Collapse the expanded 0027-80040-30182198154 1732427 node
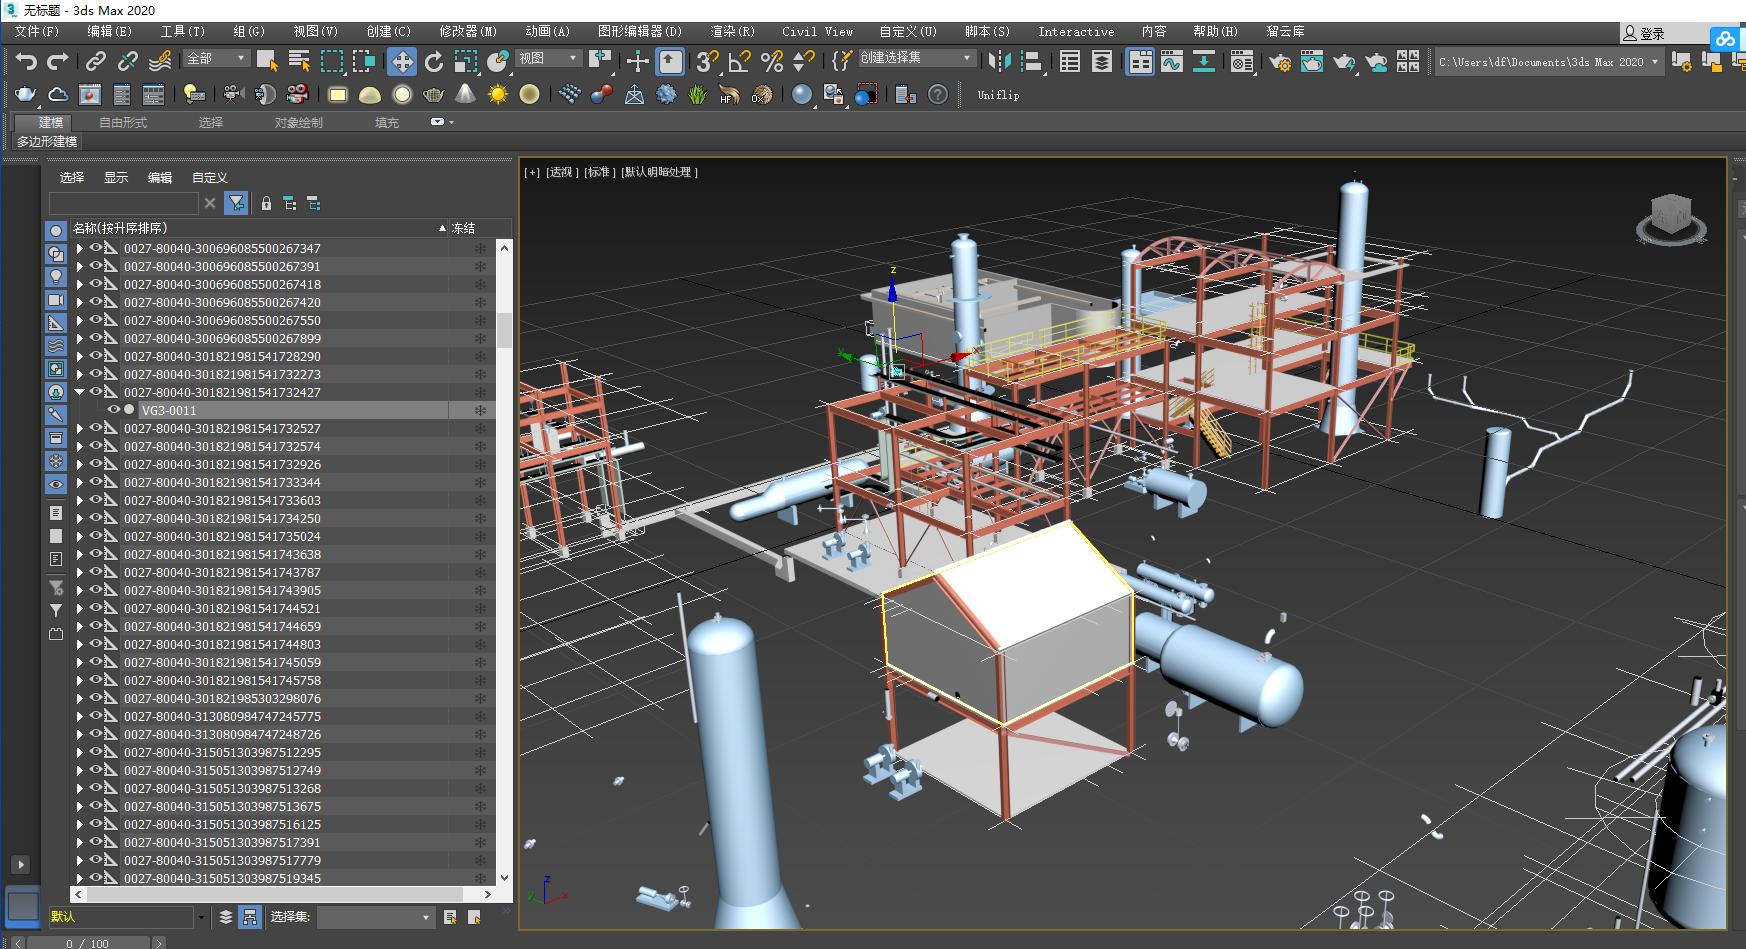 (x=80, y=392)
